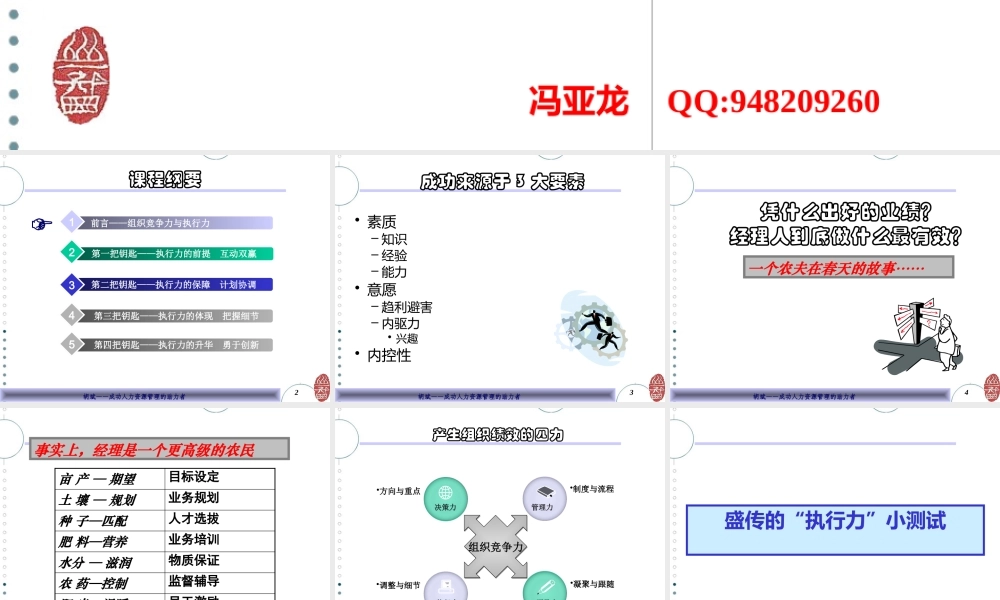
Task: Select the blue bar 第二把钥匙 执行力的保障
Action: click(x=175, y=284)
